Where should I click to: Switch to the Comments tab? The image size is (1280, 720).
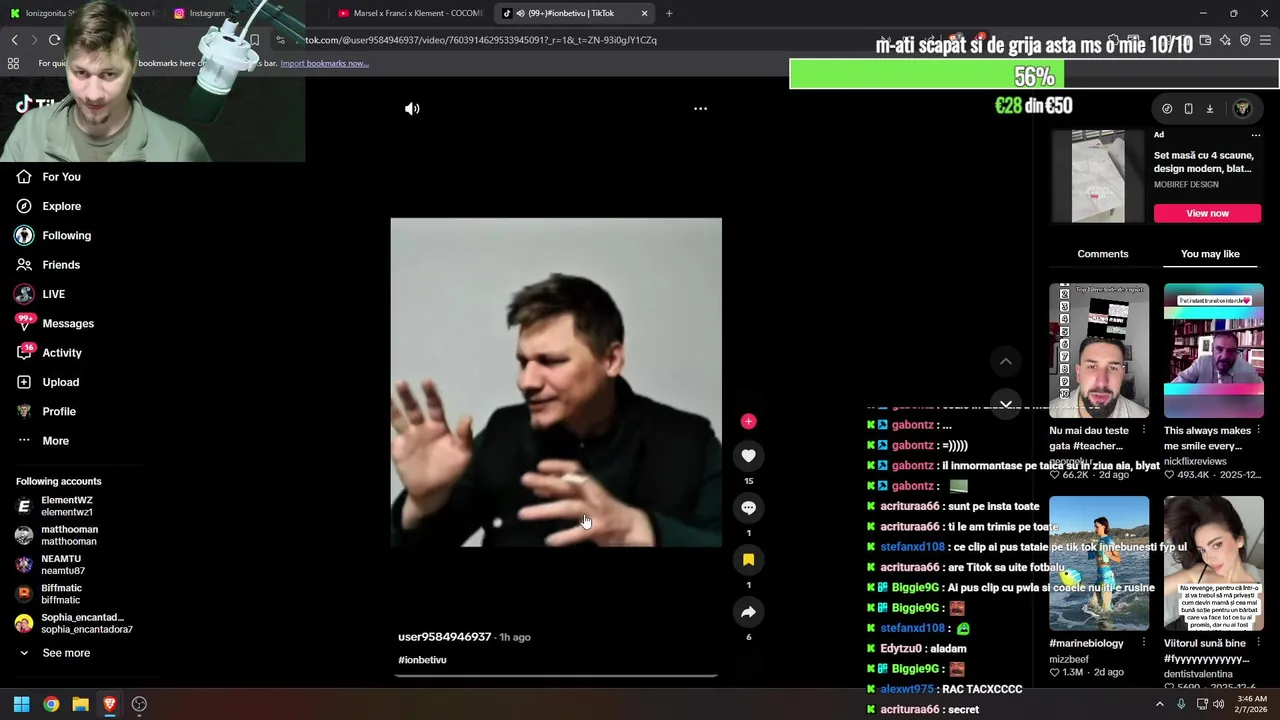pyautogui.click(x=1103, y=254)
